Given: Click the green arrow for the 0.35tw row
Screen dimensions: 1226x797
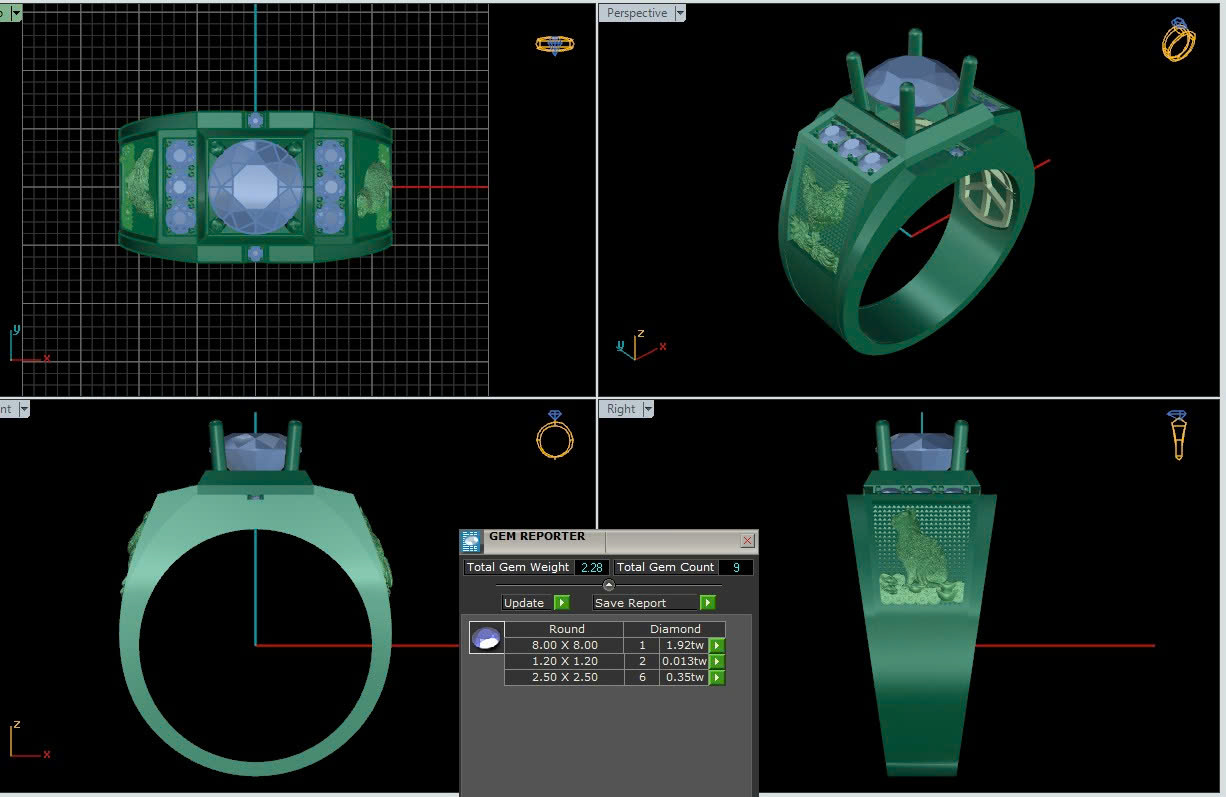Looking at the screenshot, I should click(x=717, y=678).
